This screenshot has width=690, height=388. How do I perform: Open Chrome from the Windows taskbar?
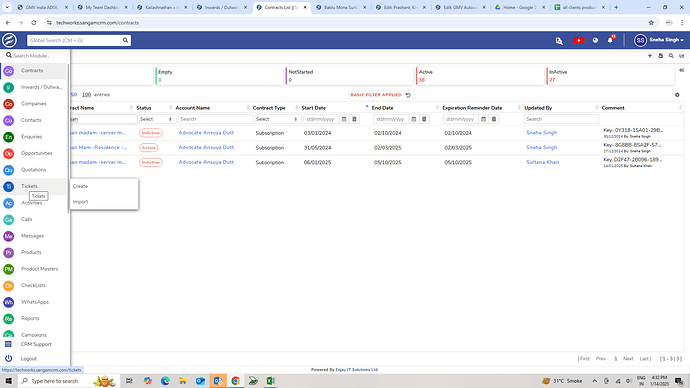point(236,381)
